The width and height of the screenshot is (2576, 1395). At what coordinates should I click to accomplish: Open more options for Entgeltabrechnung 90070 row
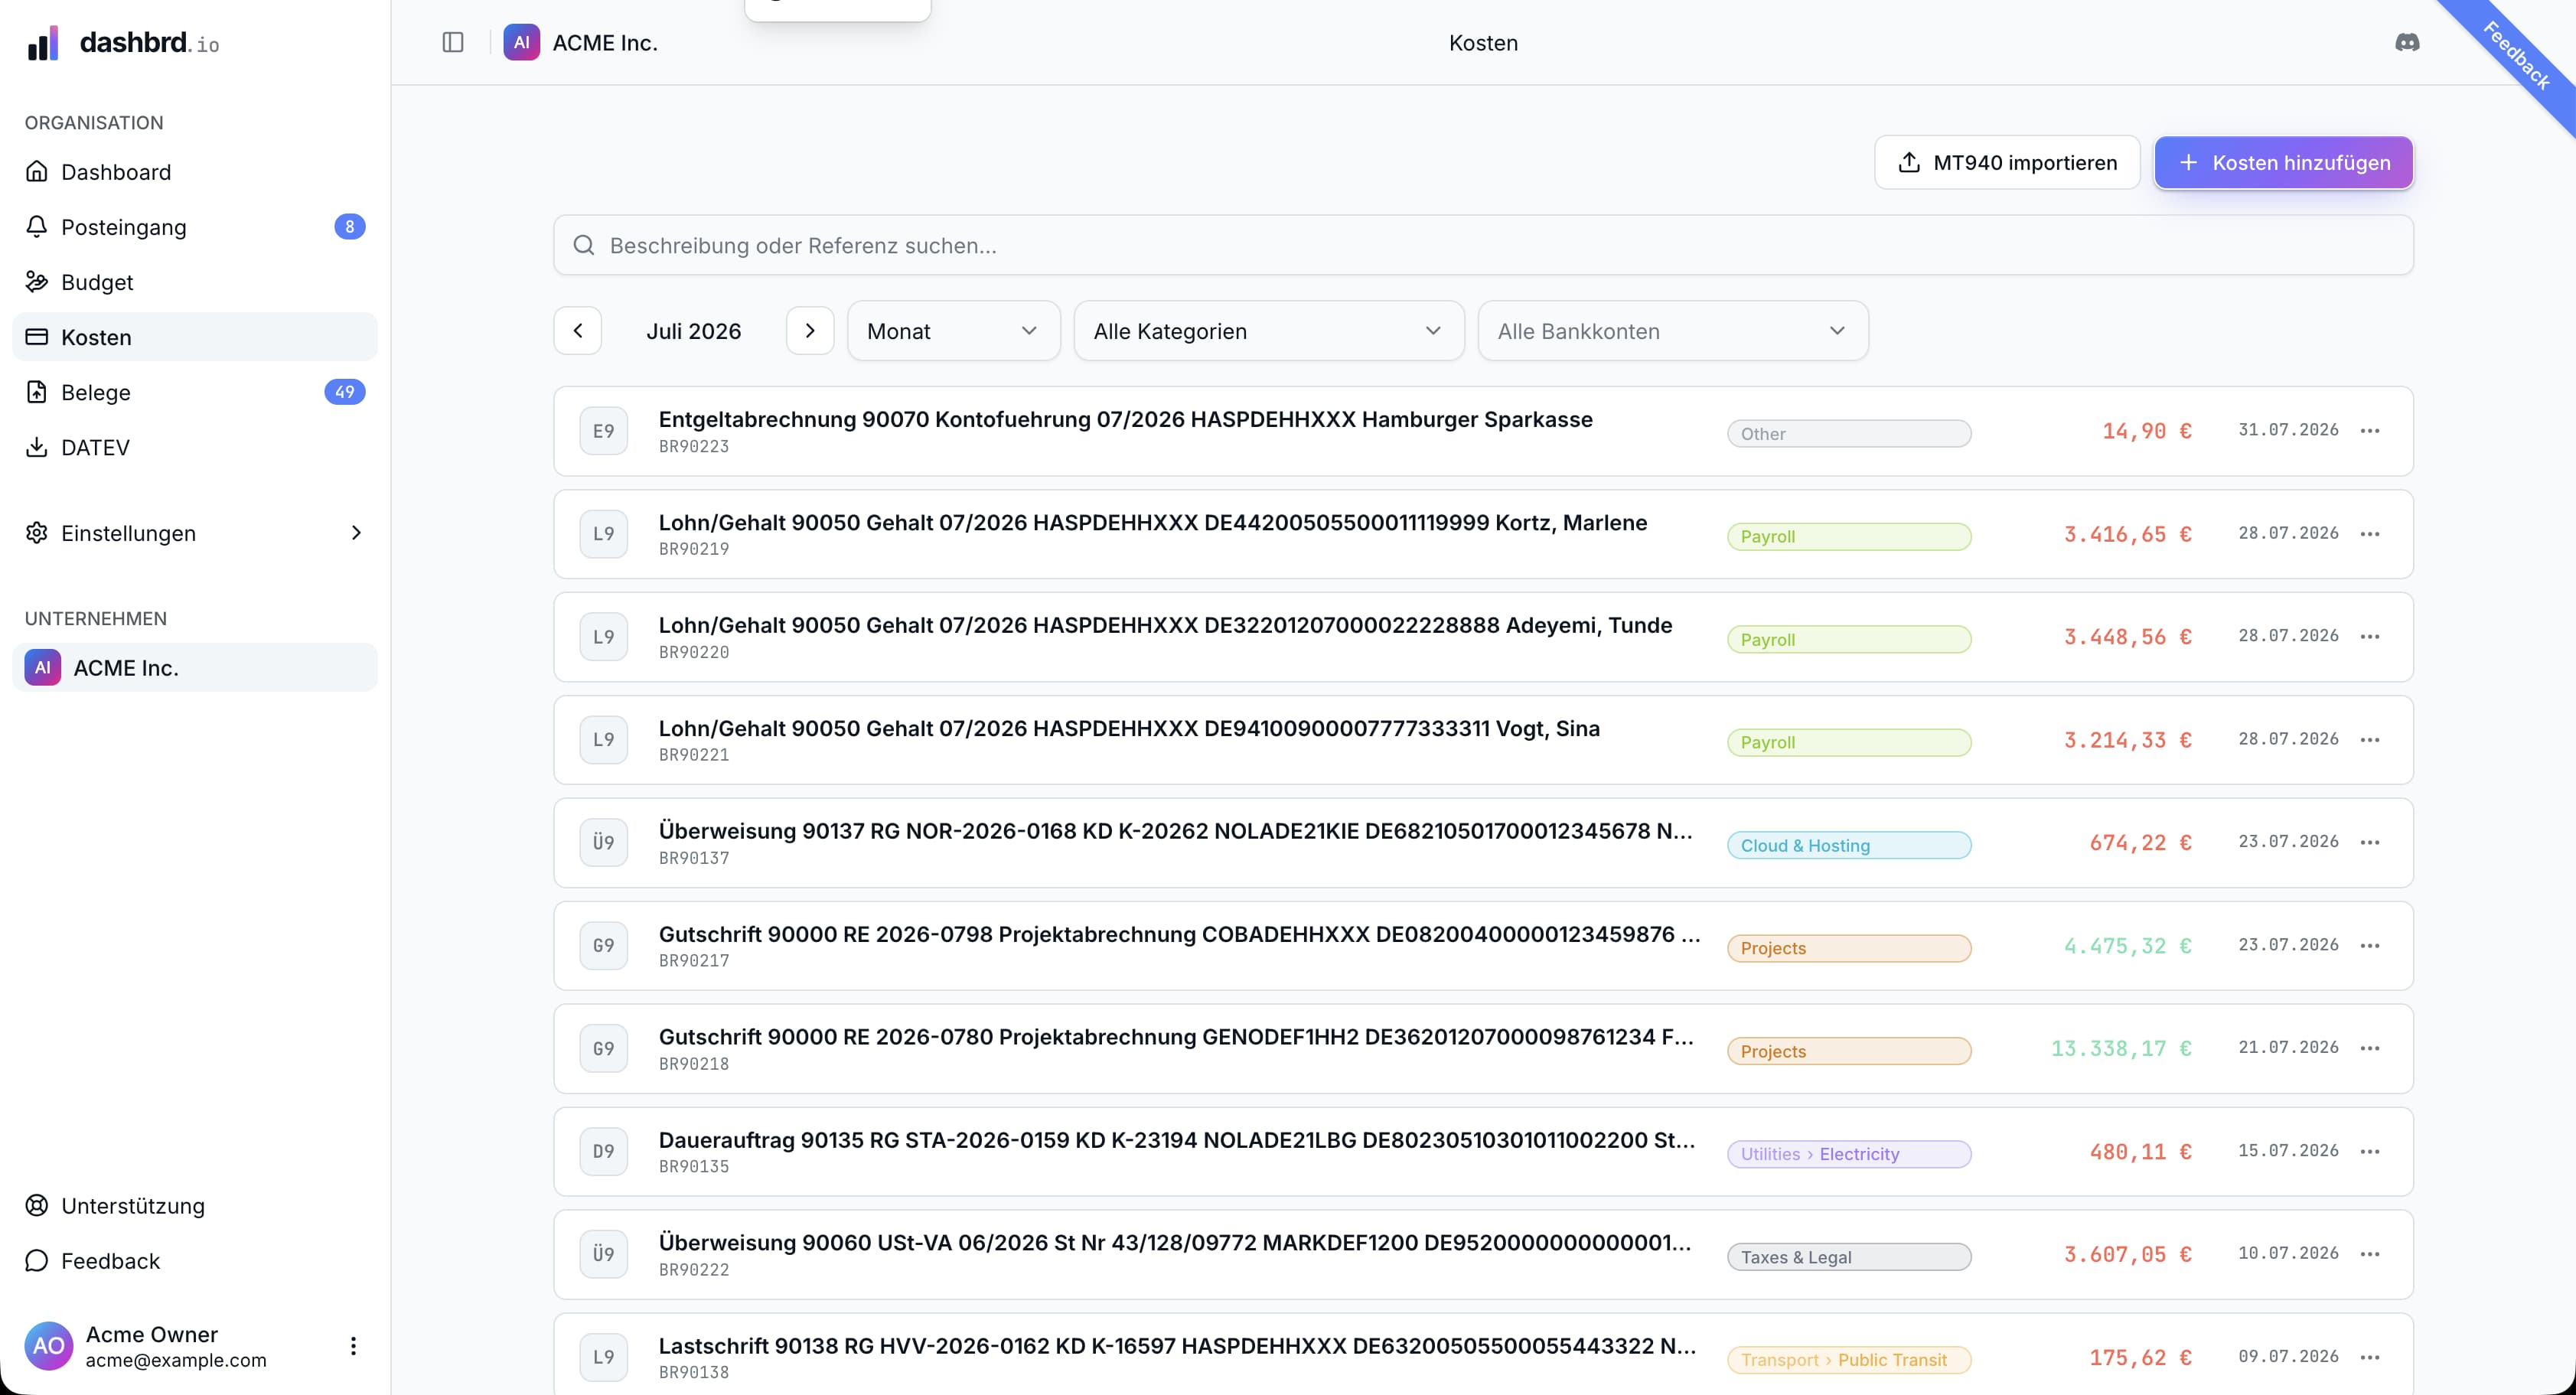coord(2369,431)
